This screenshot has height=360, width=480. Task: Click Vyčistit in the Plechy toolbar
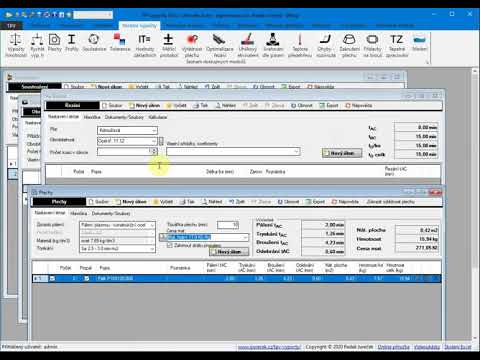(163, 202)
